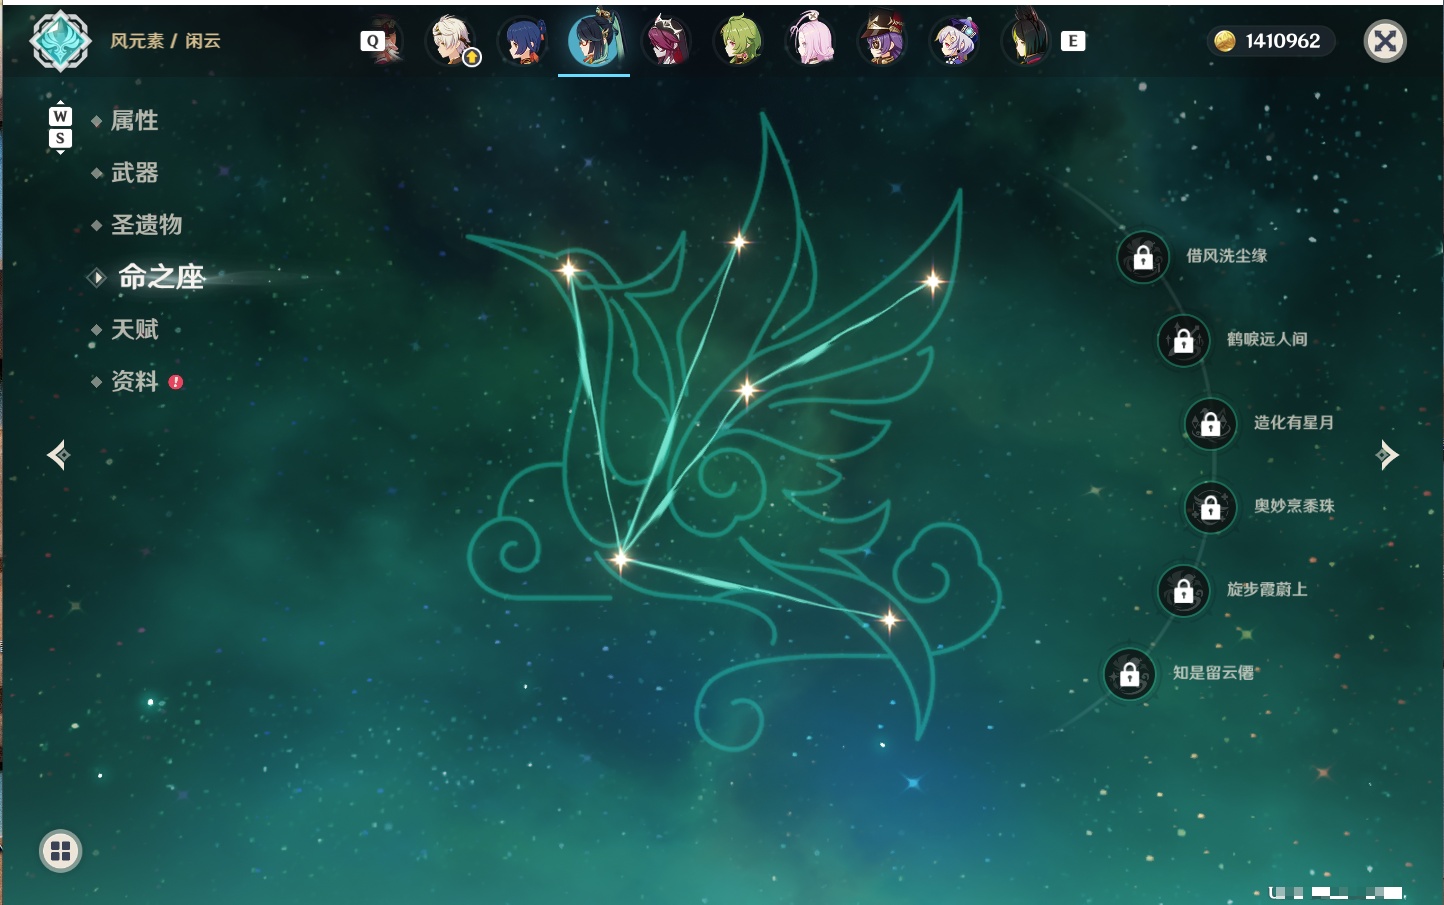Image resolution: width=1444 pixels, height=905 pixels.
Task: Close the character screen
Action: [1385, 41]
